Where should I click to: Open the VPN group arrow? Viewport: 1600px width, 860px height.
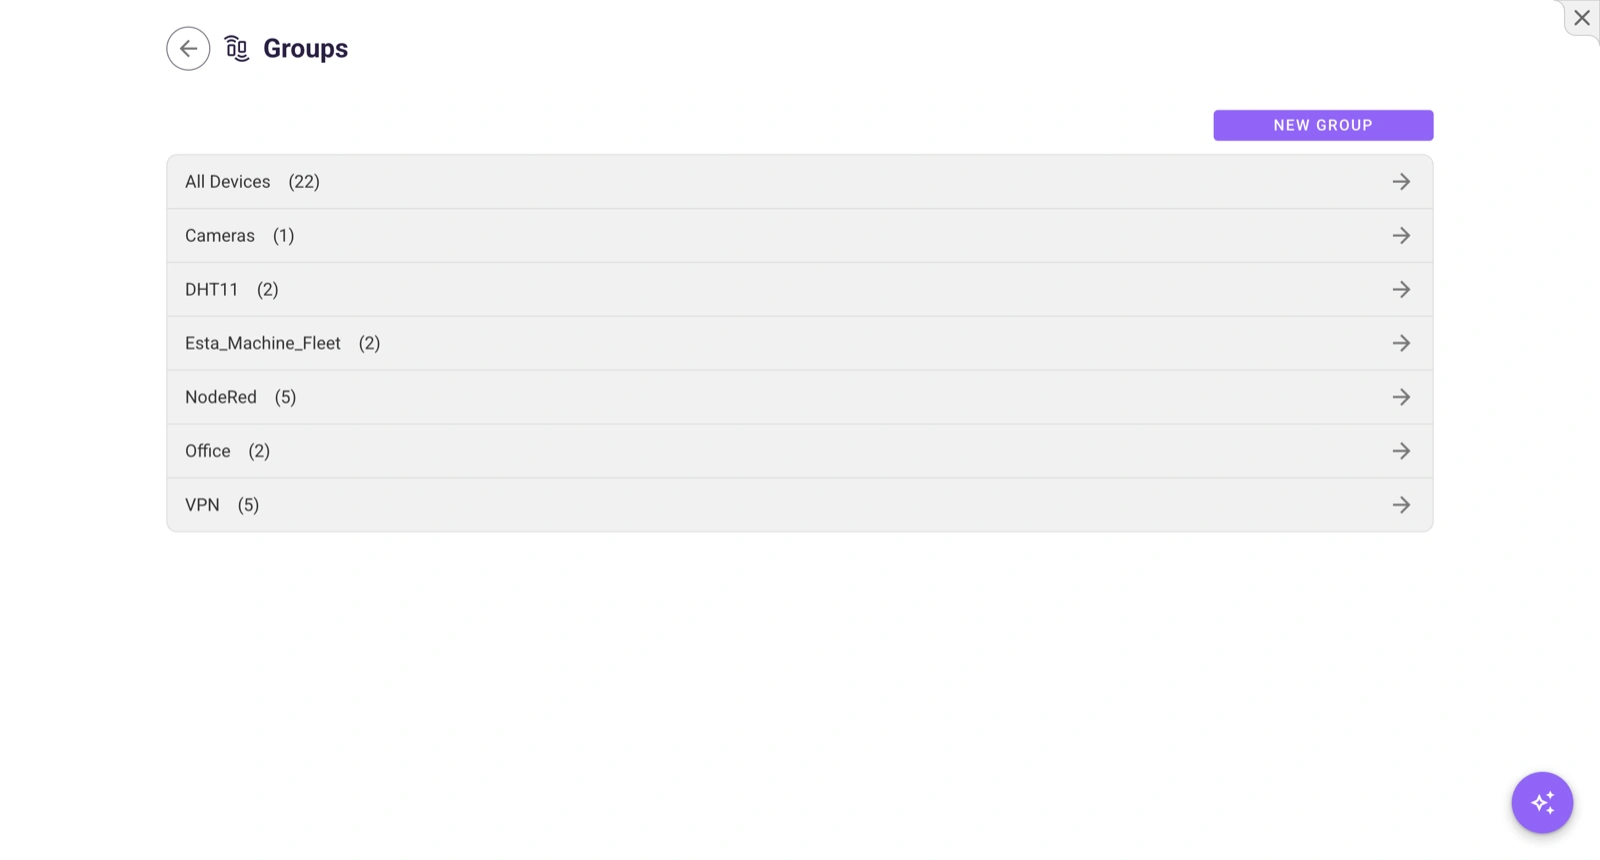tap(1401, 505)
